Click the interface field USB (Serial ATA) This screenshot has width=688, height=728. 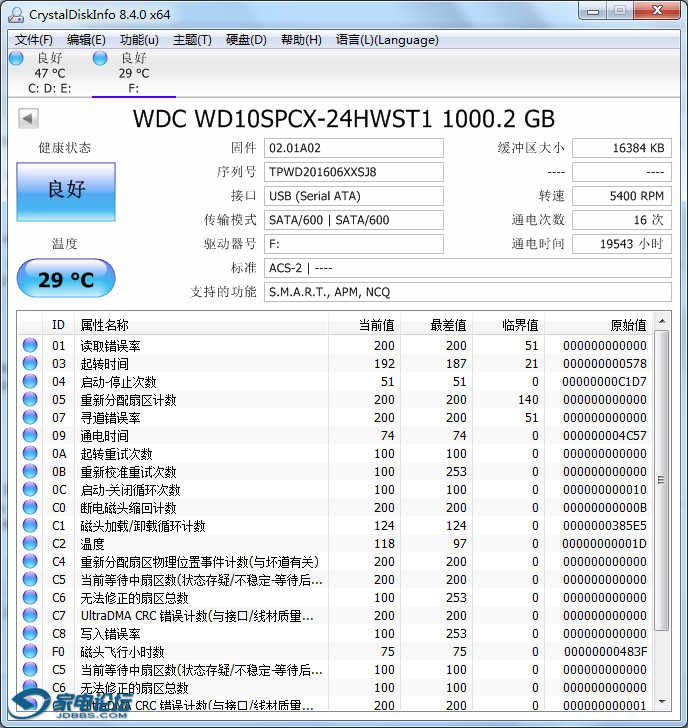coord(354,196)
